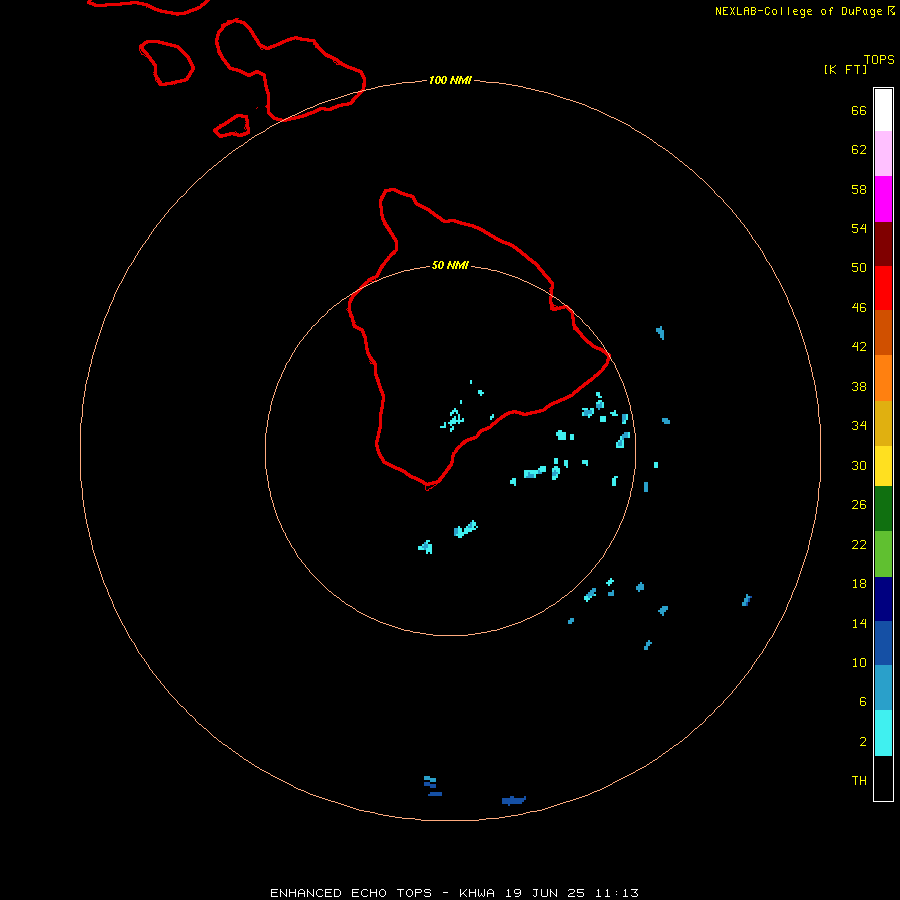Click the legend value "22"

(859, 544)
